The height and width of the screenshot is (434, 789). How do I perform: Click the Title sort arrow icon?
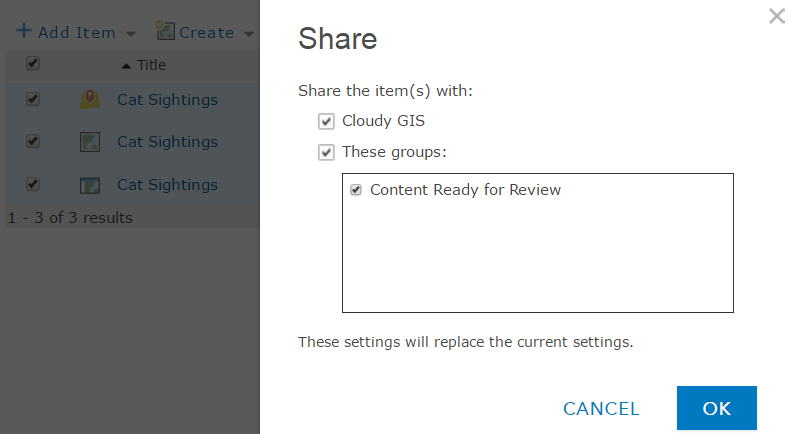pos(126,66)
